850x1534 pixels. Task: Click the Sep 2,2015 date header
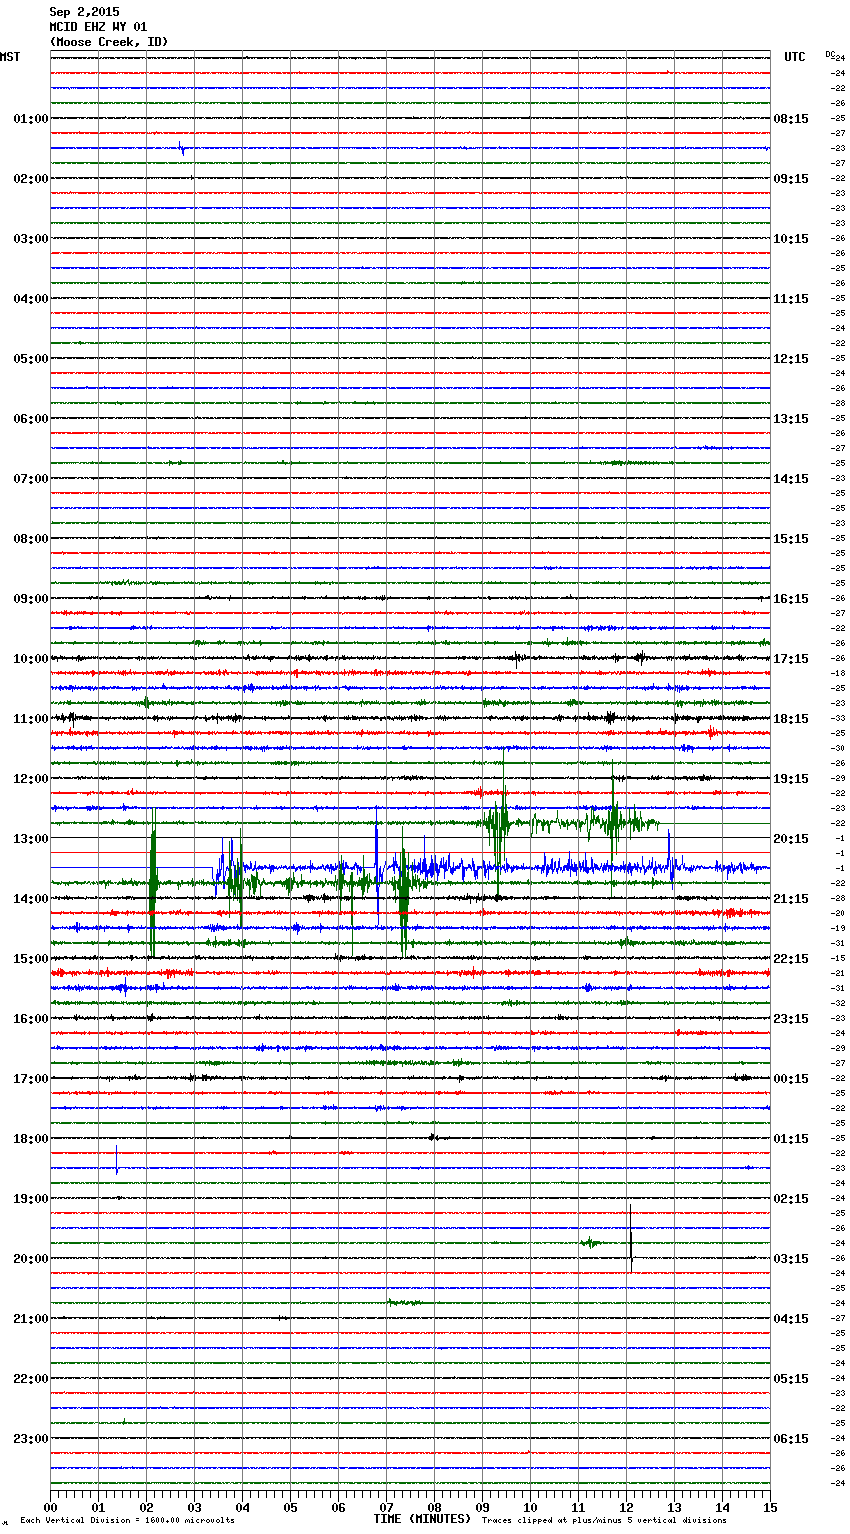coord(84,12)
